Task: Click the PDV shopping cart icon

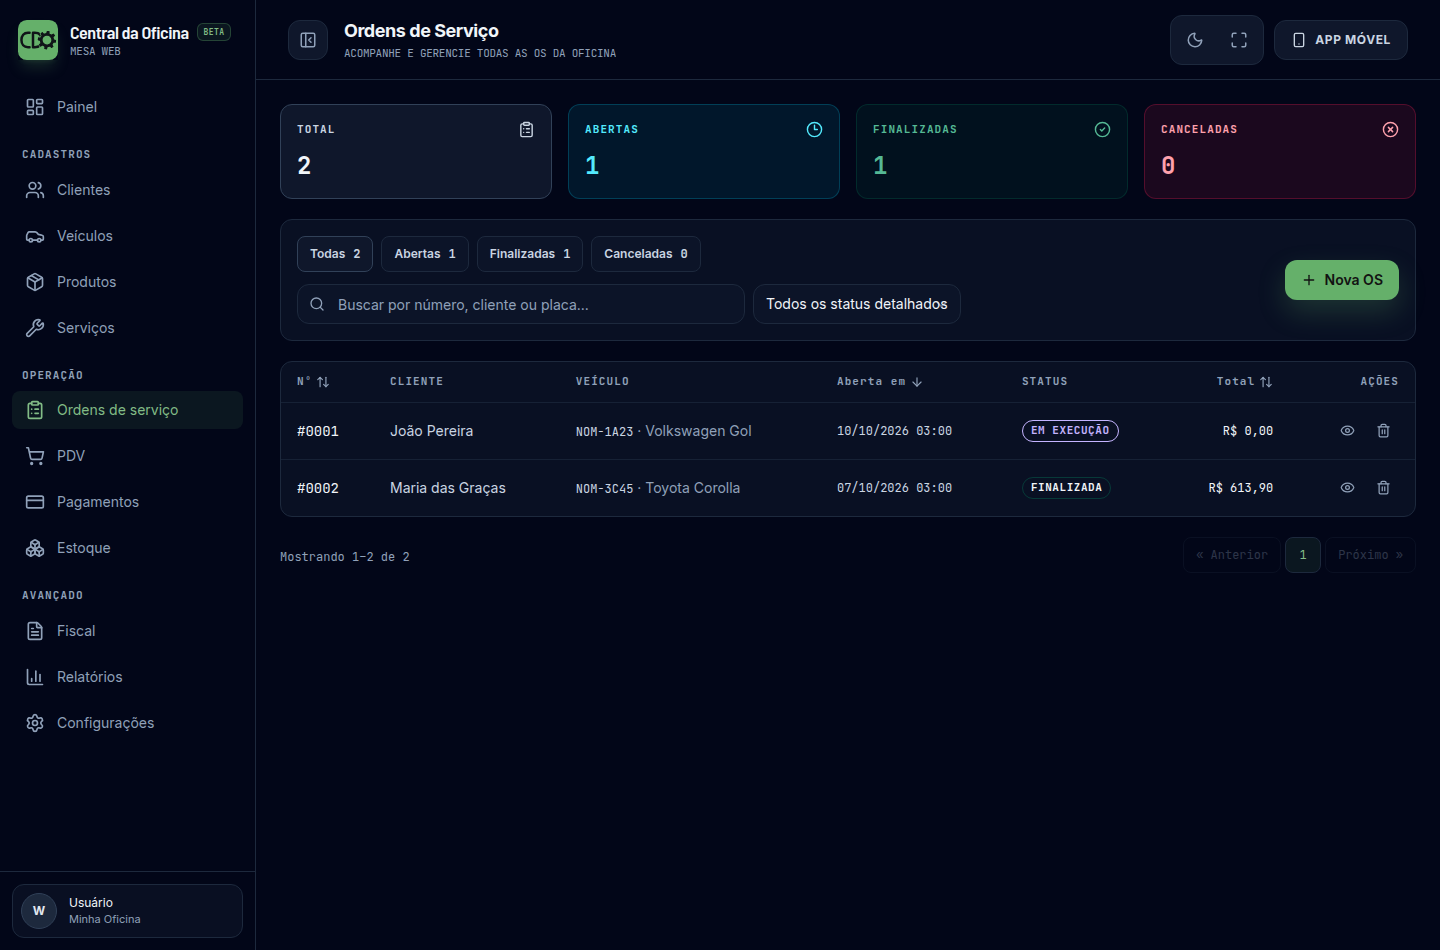Action: pyautogui.click(x=35, y=456)
